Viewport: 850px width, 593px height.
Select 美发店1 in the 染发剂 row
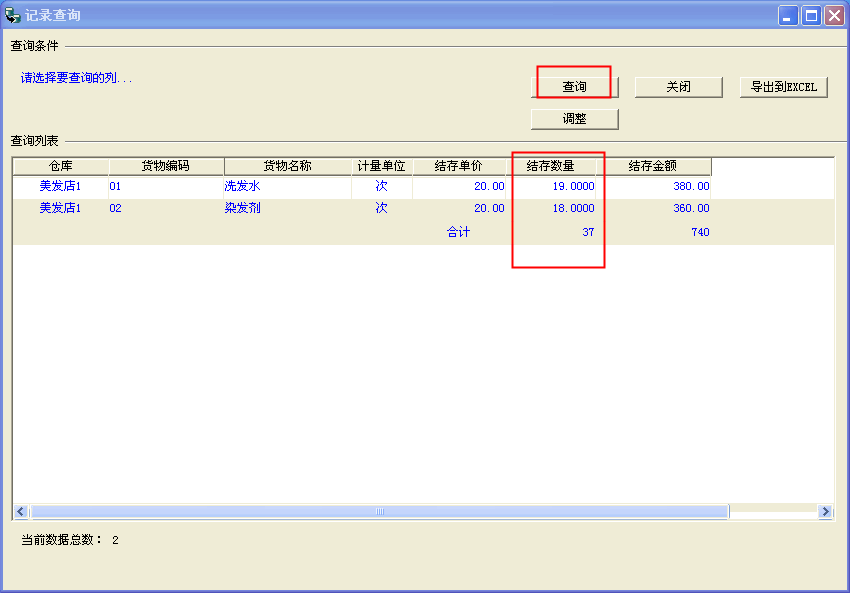coord(60,208)
